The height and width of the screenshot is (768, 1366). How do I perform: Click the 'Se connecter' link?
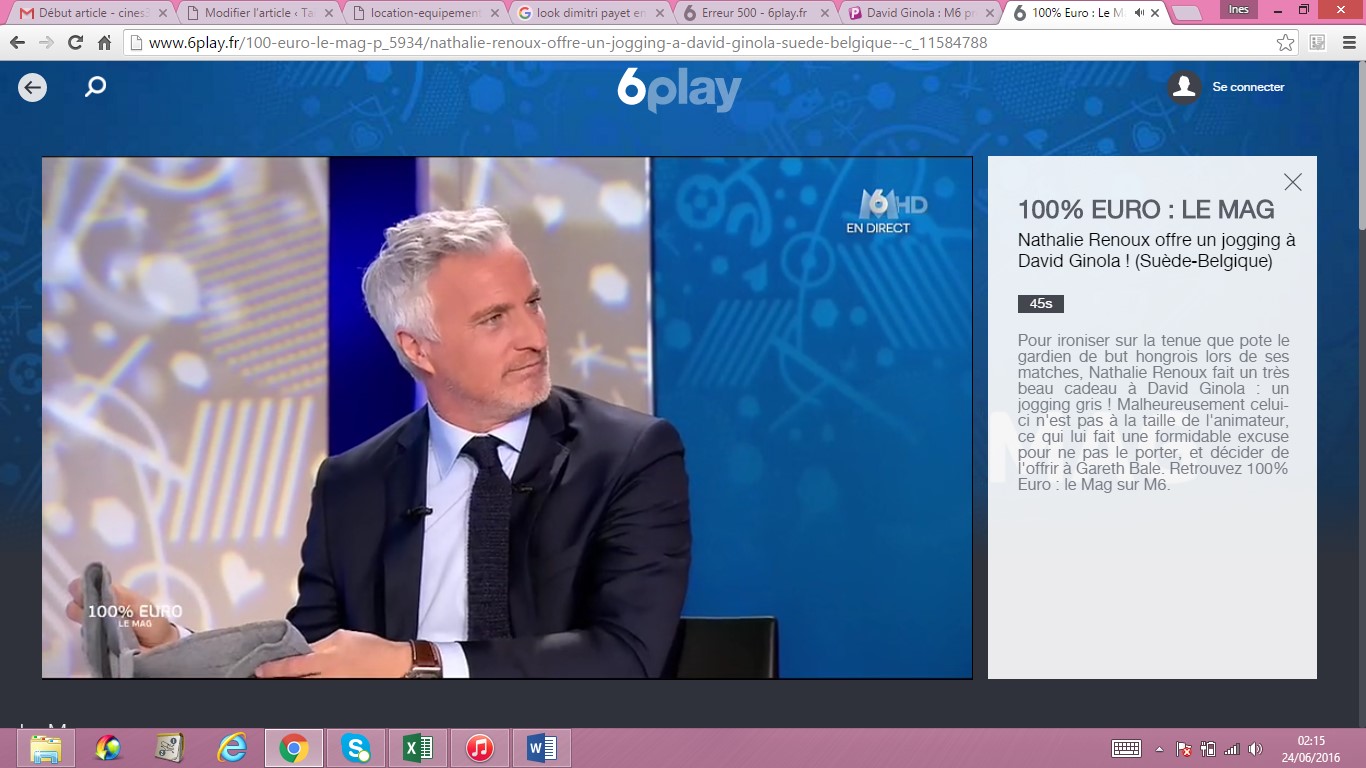tap(1248, 88)
